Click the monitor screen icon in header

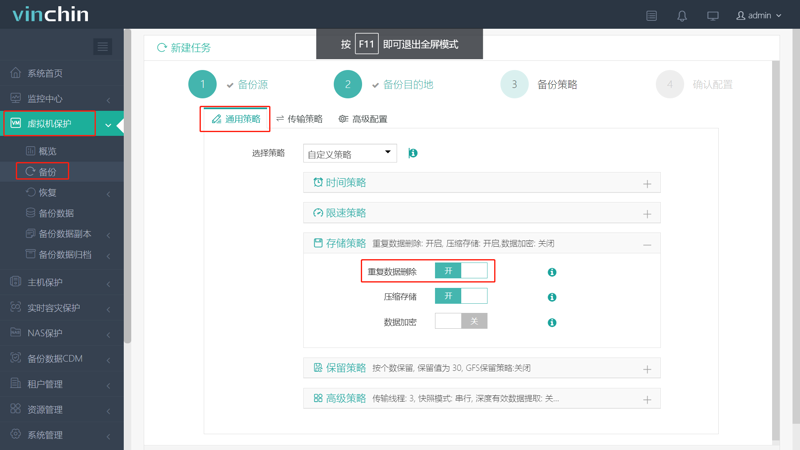(713, 16)
